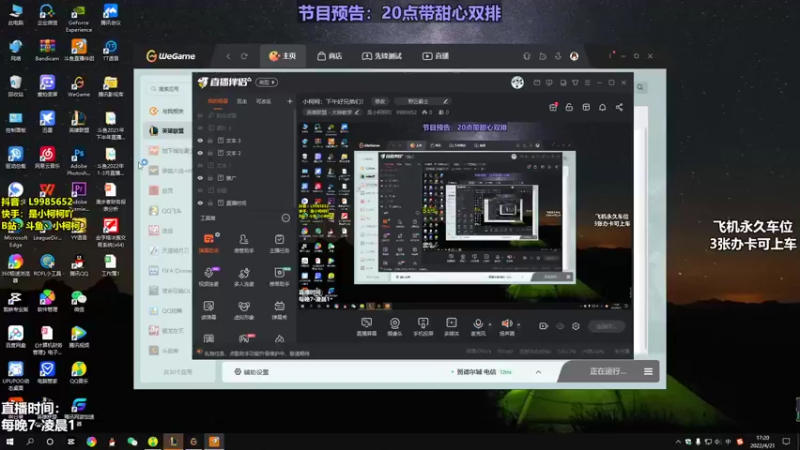Add 多媒体 media source
Image resolution: width=800 pixels, height=450 pixels.
[452, 327]
